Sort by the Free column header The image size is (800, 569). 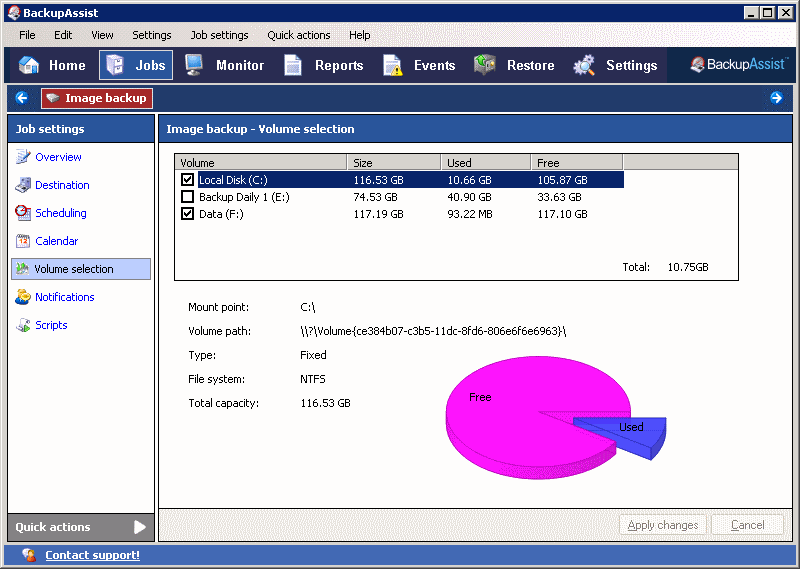577,162
